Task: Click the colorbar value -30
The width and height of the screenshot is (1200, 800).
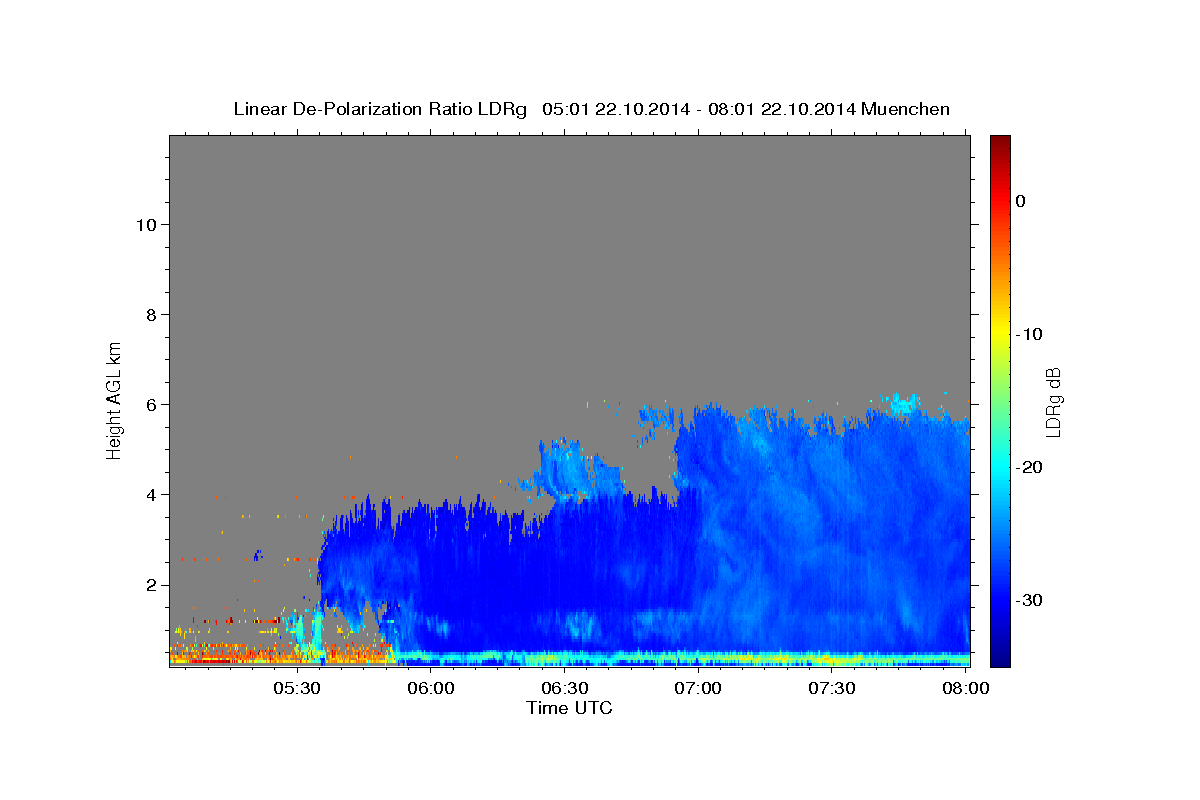Action: point(1030,600)
